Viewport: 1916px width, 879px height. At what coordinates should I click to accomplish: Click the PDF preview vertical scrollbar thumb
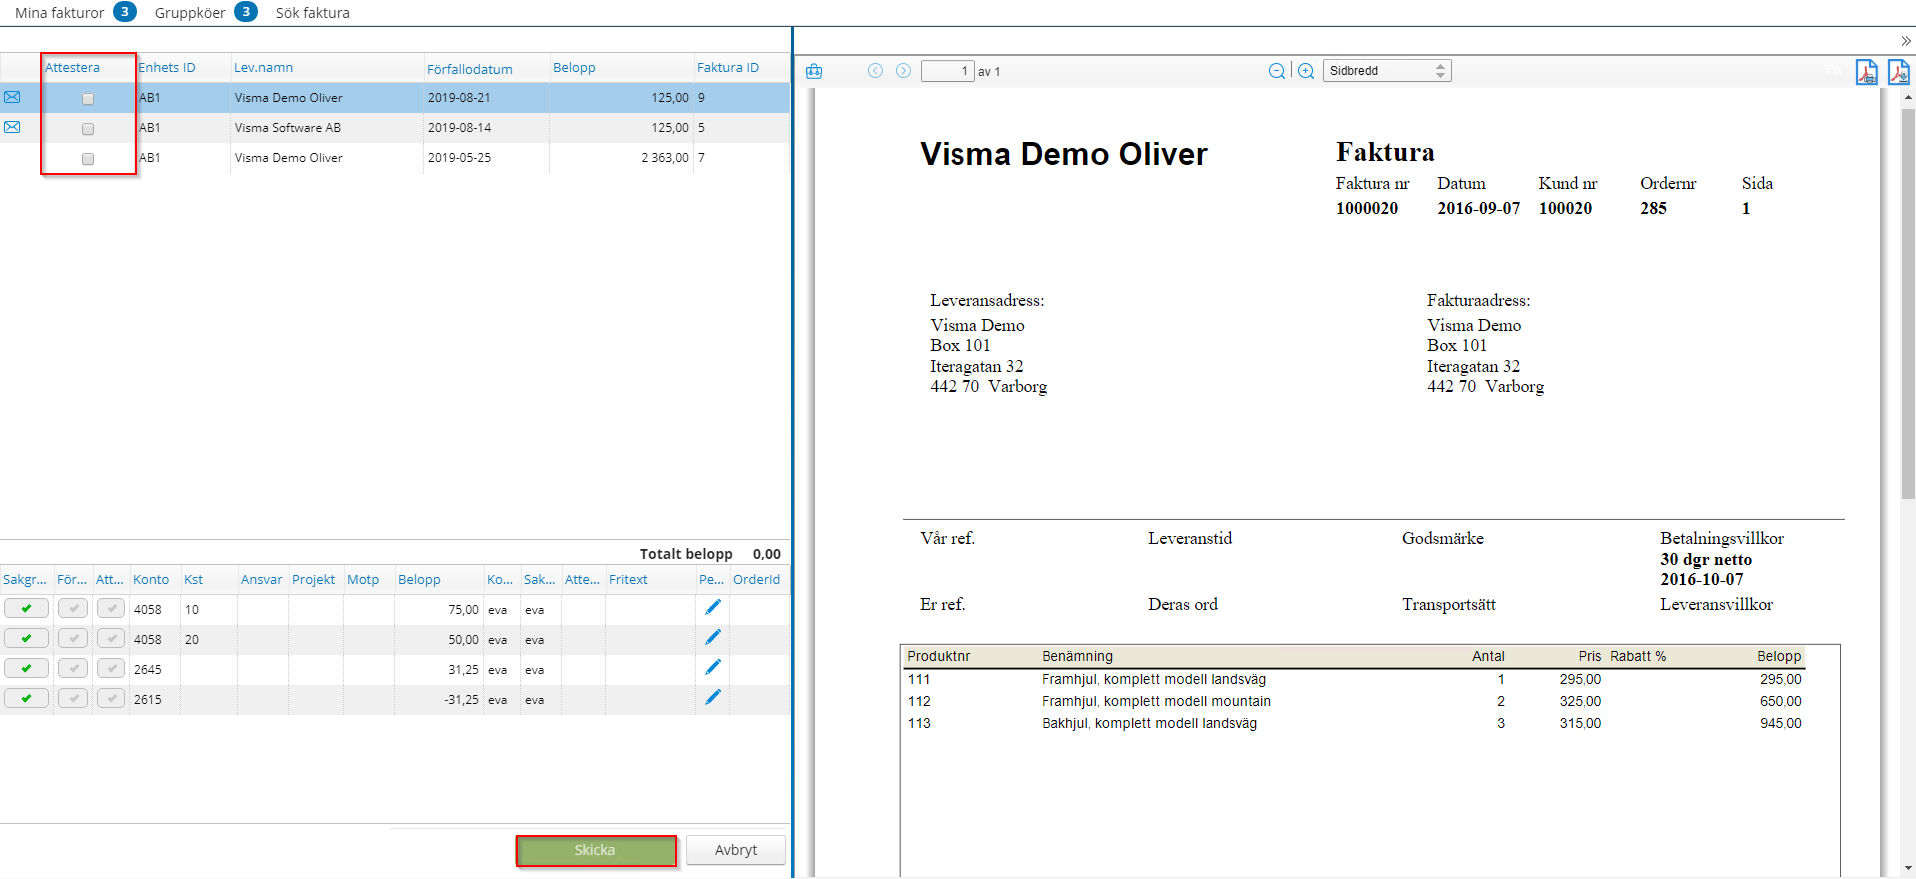pos(1907,303)
